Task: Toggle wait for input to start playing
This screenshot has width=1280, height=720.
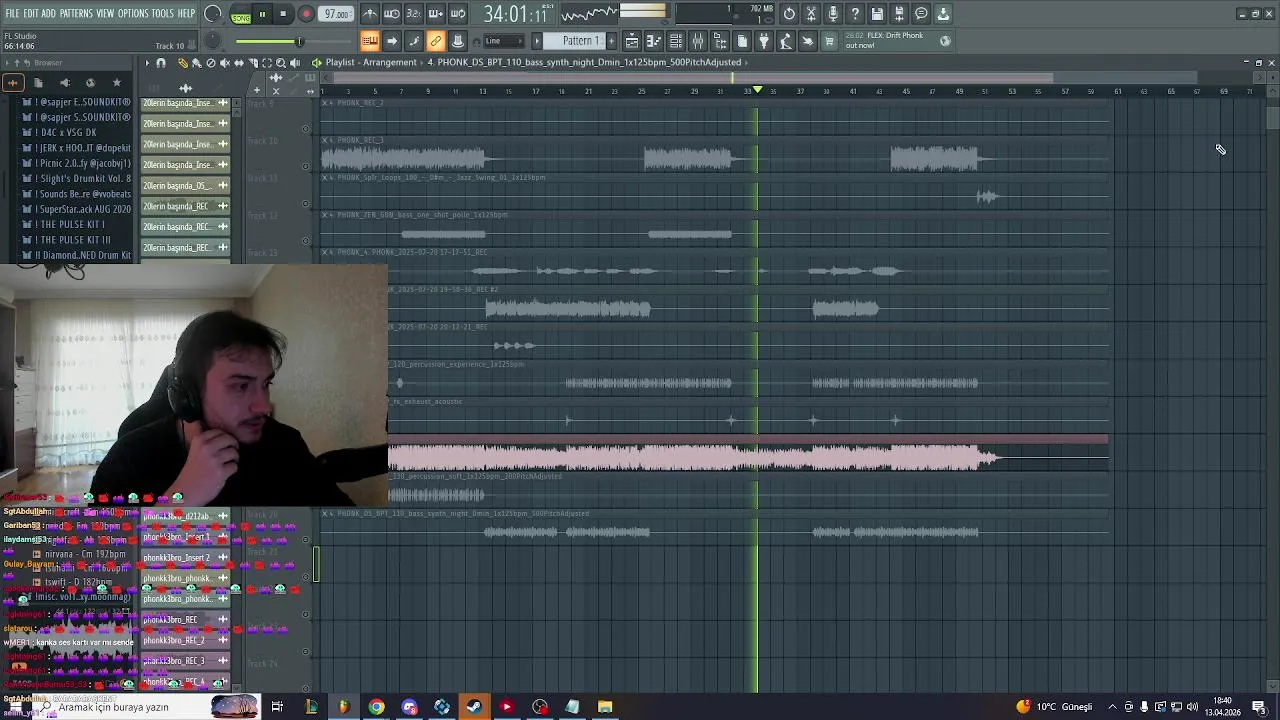Action: (392, 14)
